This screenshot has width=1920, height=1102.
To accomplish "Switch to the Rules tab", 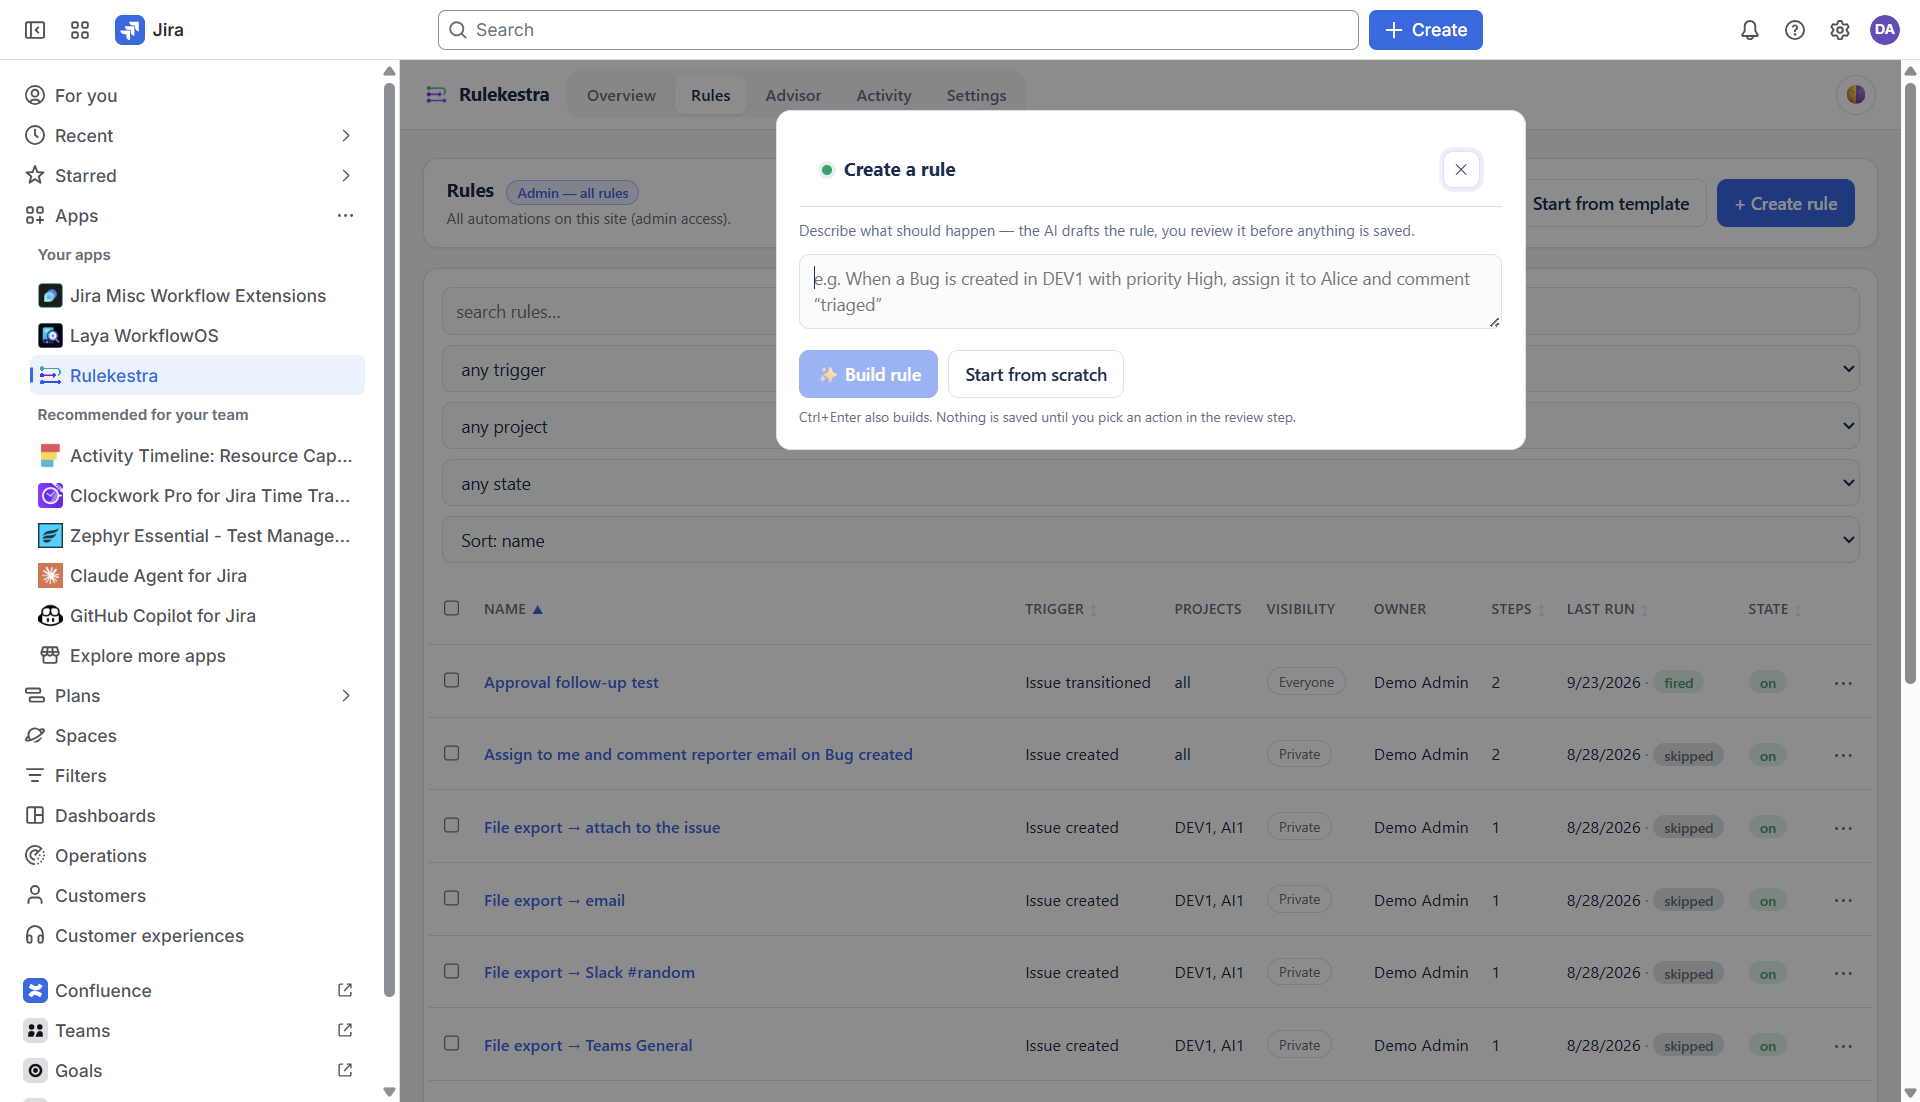I will click(x=710, y=96).
